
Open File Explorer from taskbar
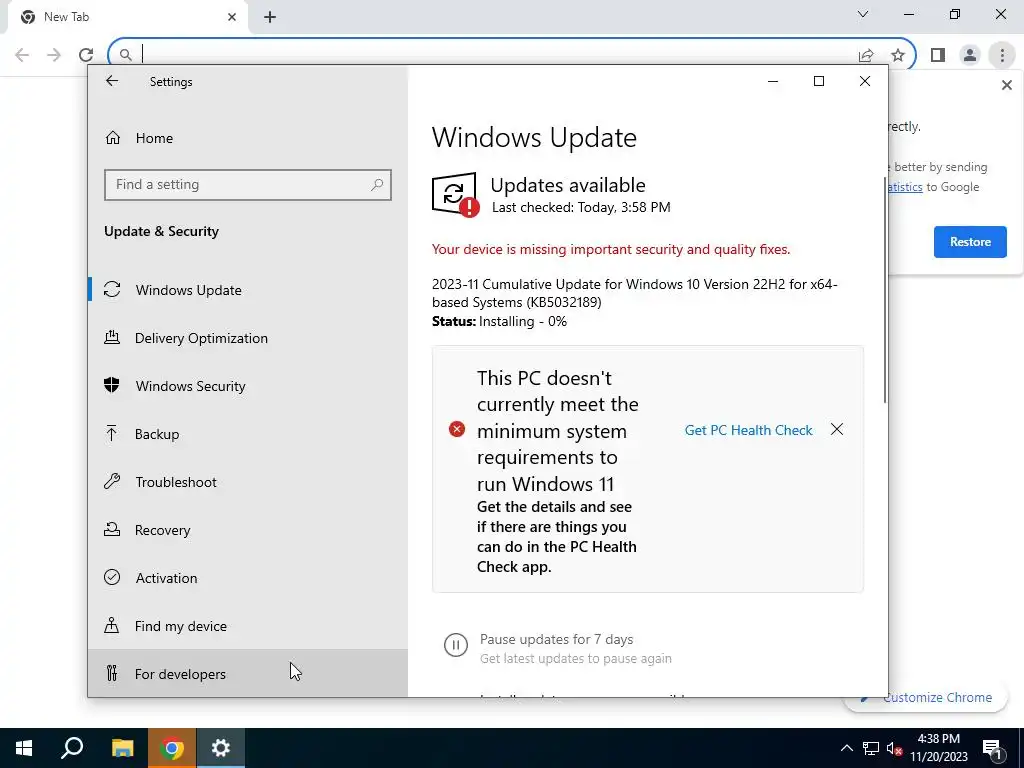click(122, 748)
